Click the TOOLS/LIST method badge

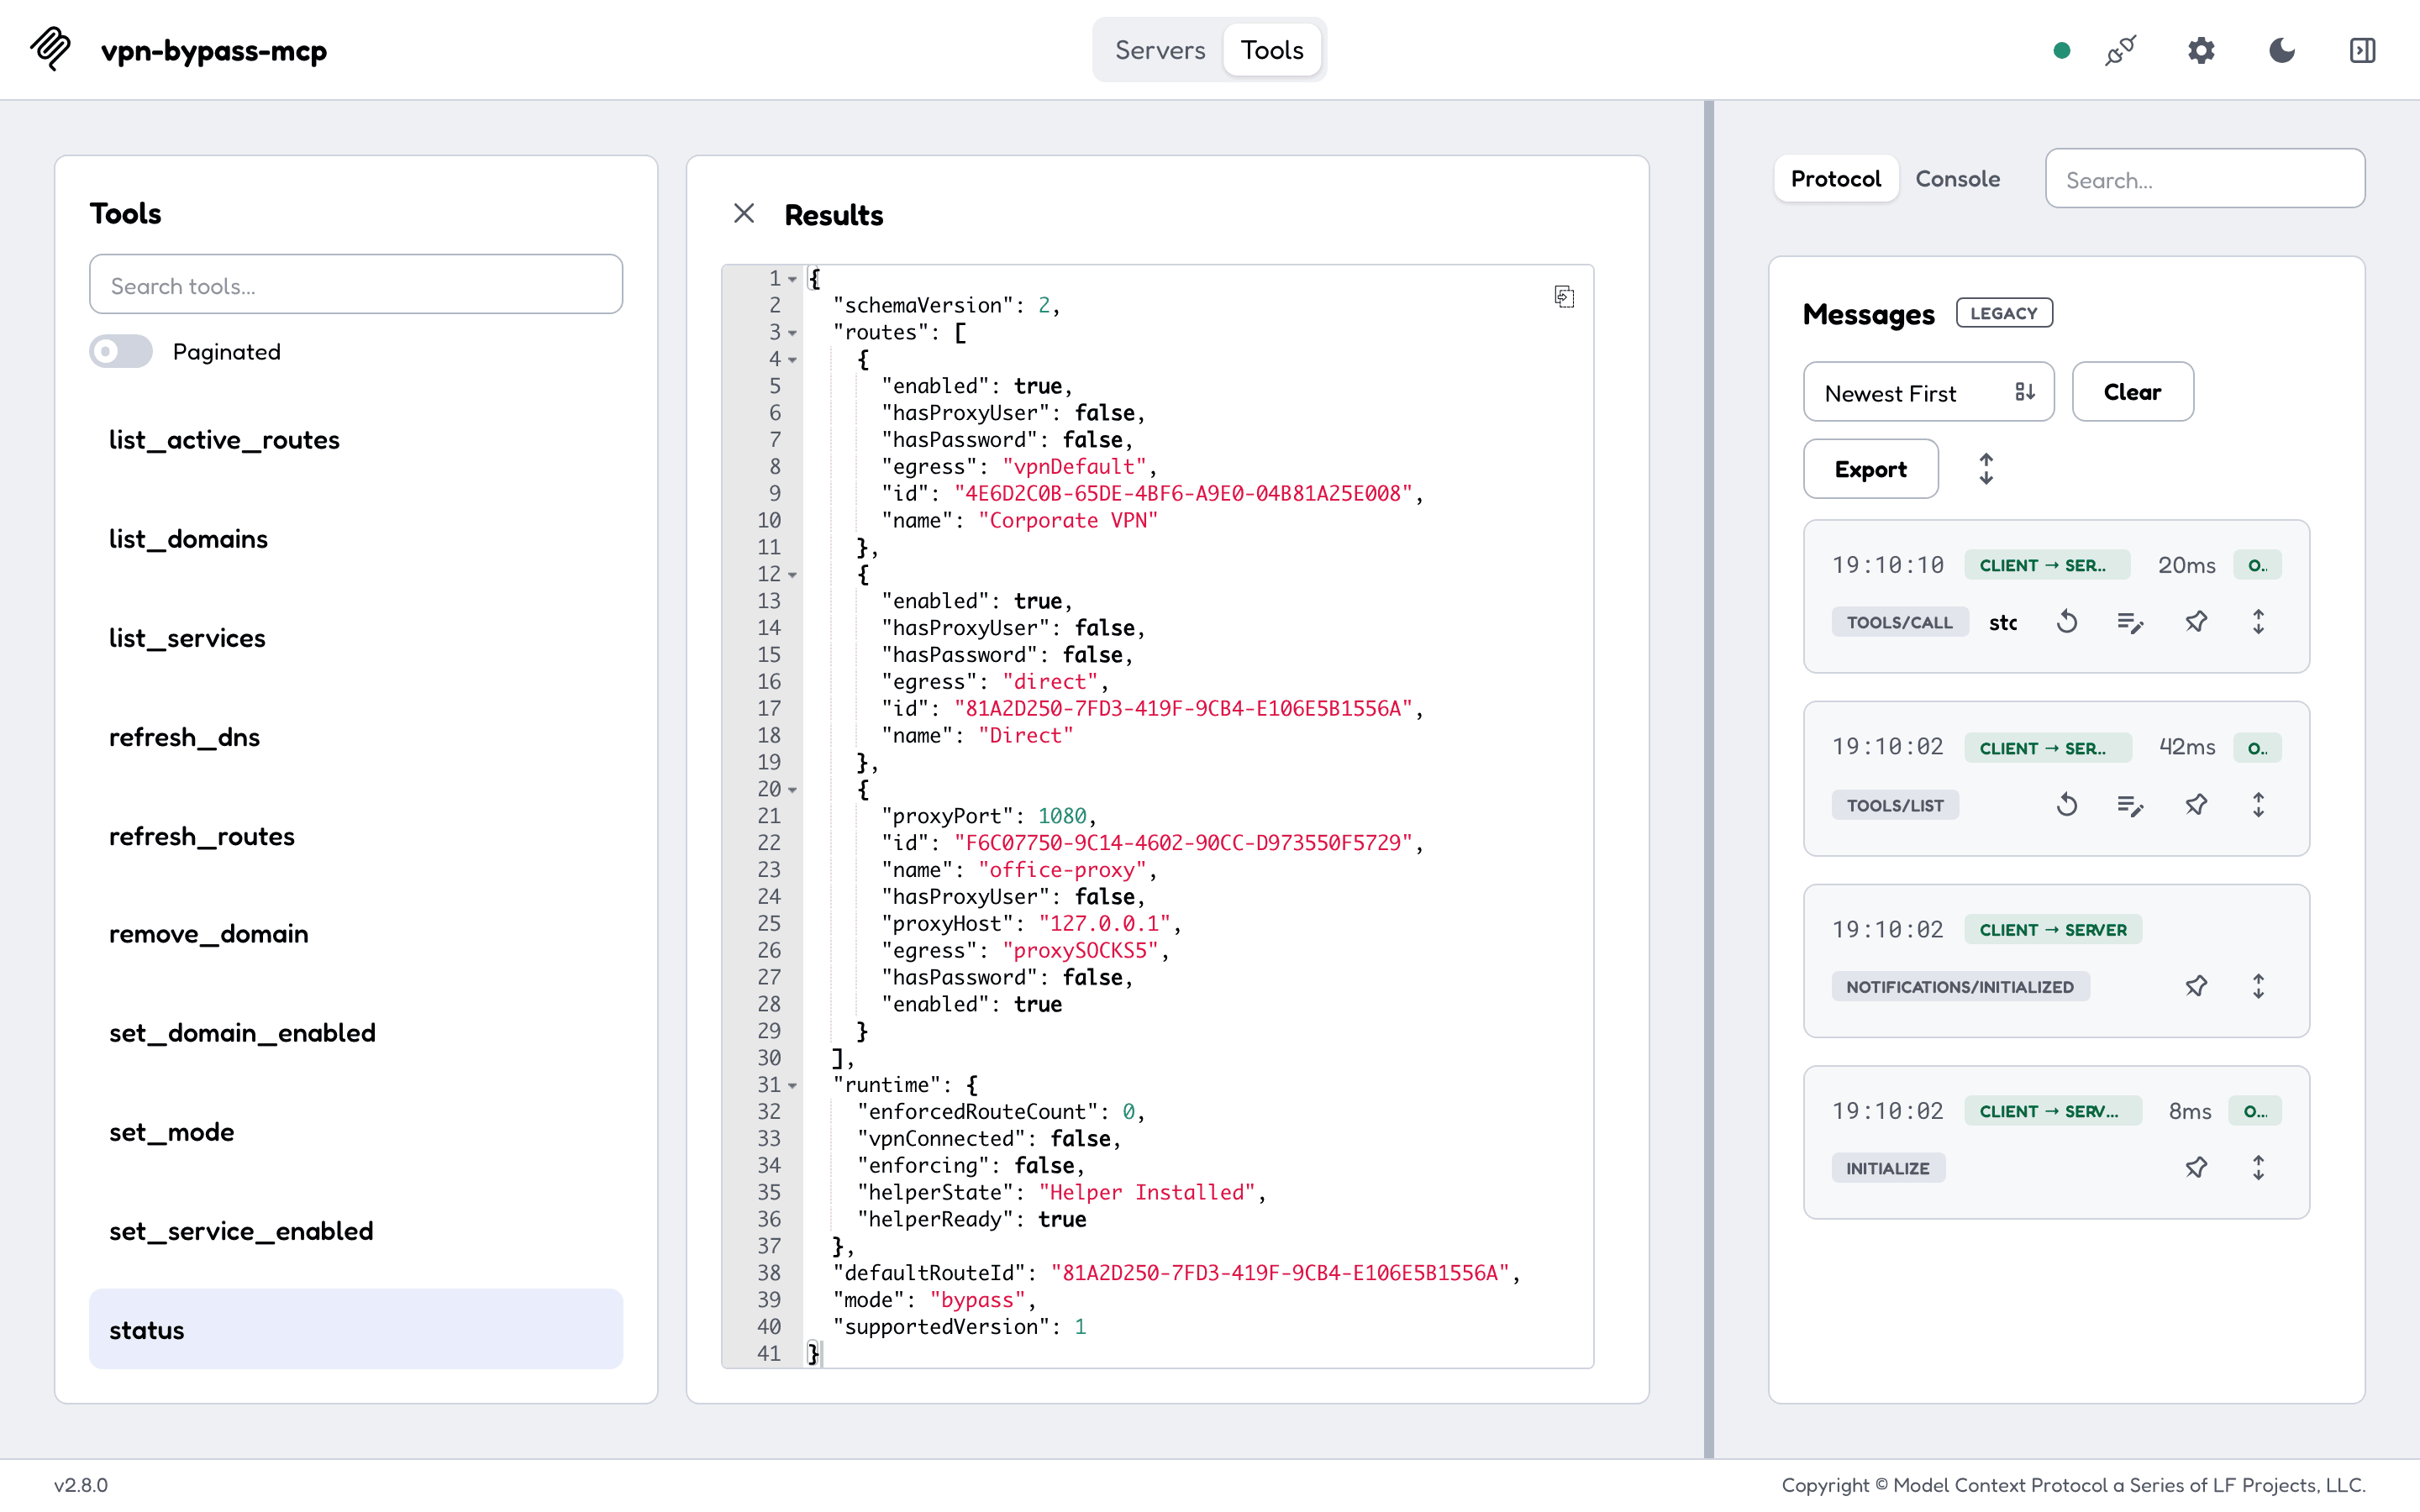click(x=1895, y=805)
